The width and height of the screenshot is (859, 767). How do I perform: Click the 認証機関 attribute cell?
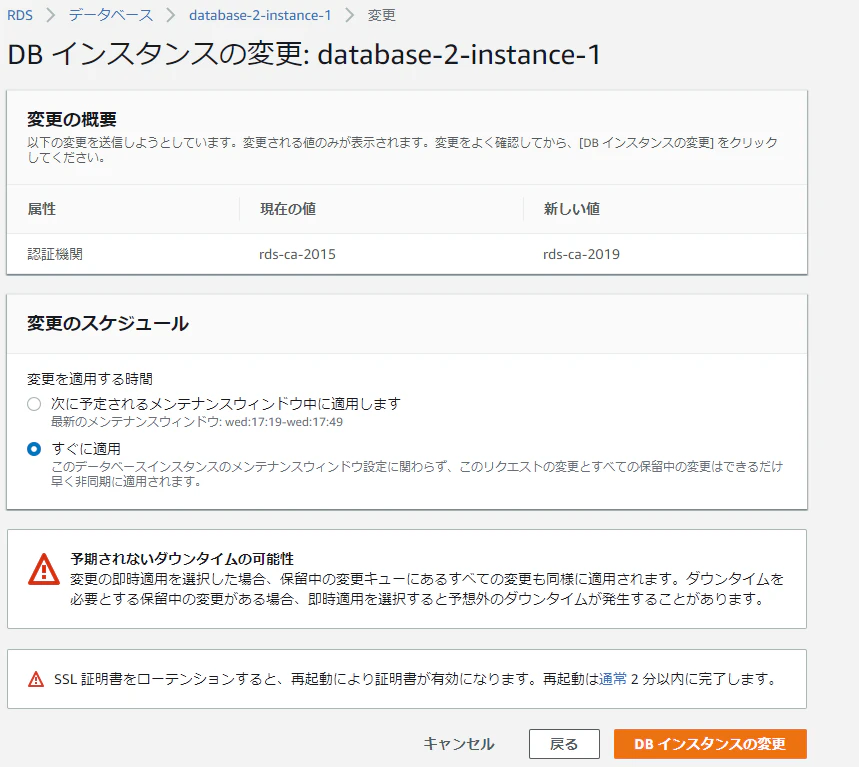(55, 254)
